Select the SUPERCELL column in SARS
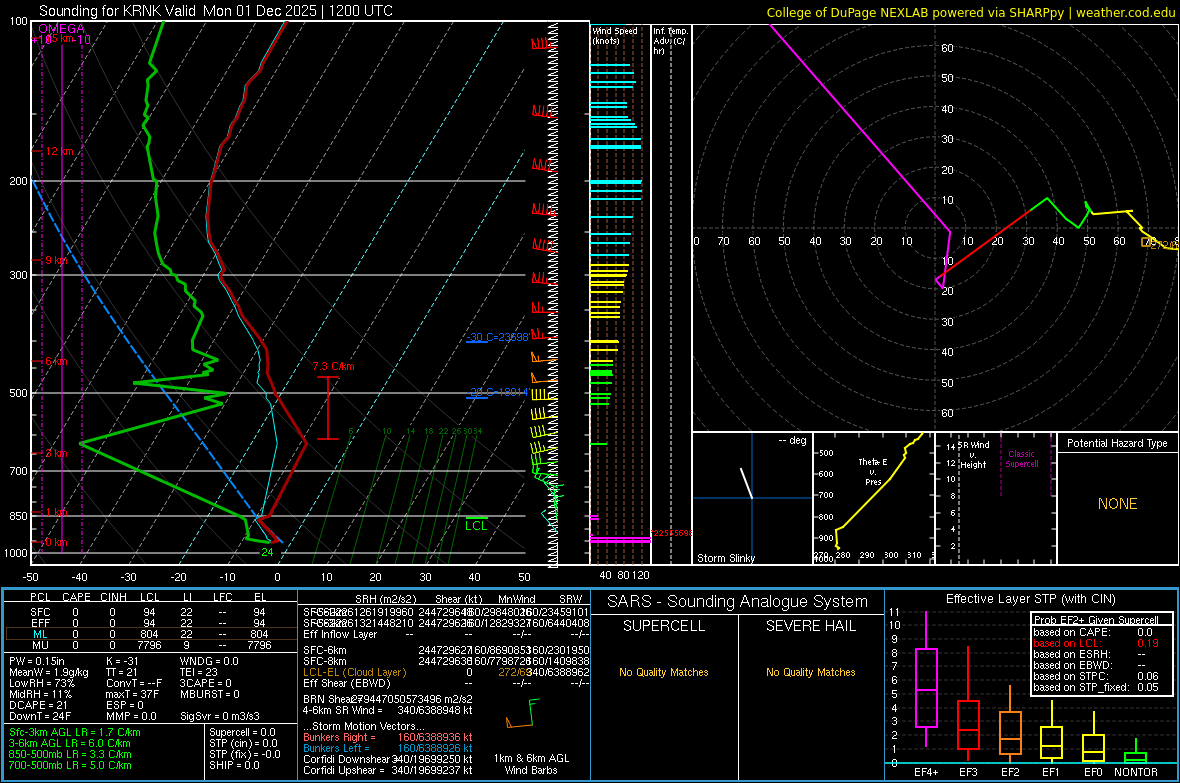 [x=664, y=626]
